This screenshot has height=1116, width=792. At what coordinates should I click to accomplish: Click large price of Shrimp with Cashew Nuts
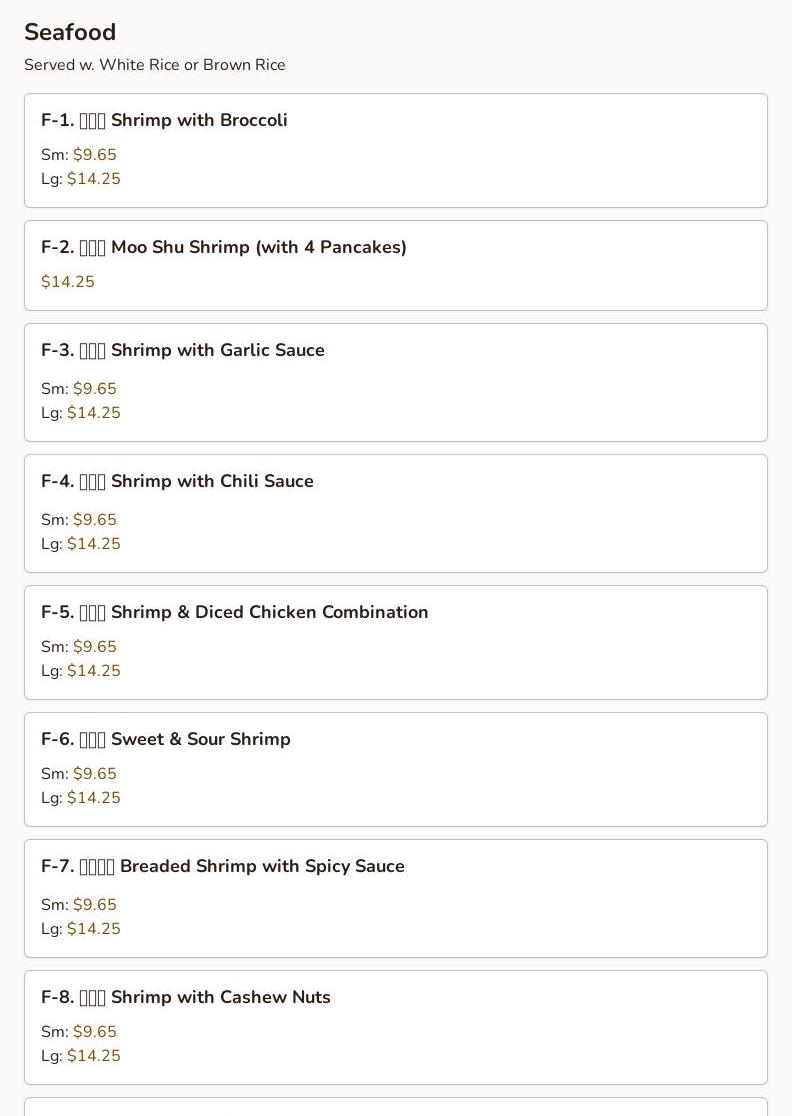tap(94, 1056)
